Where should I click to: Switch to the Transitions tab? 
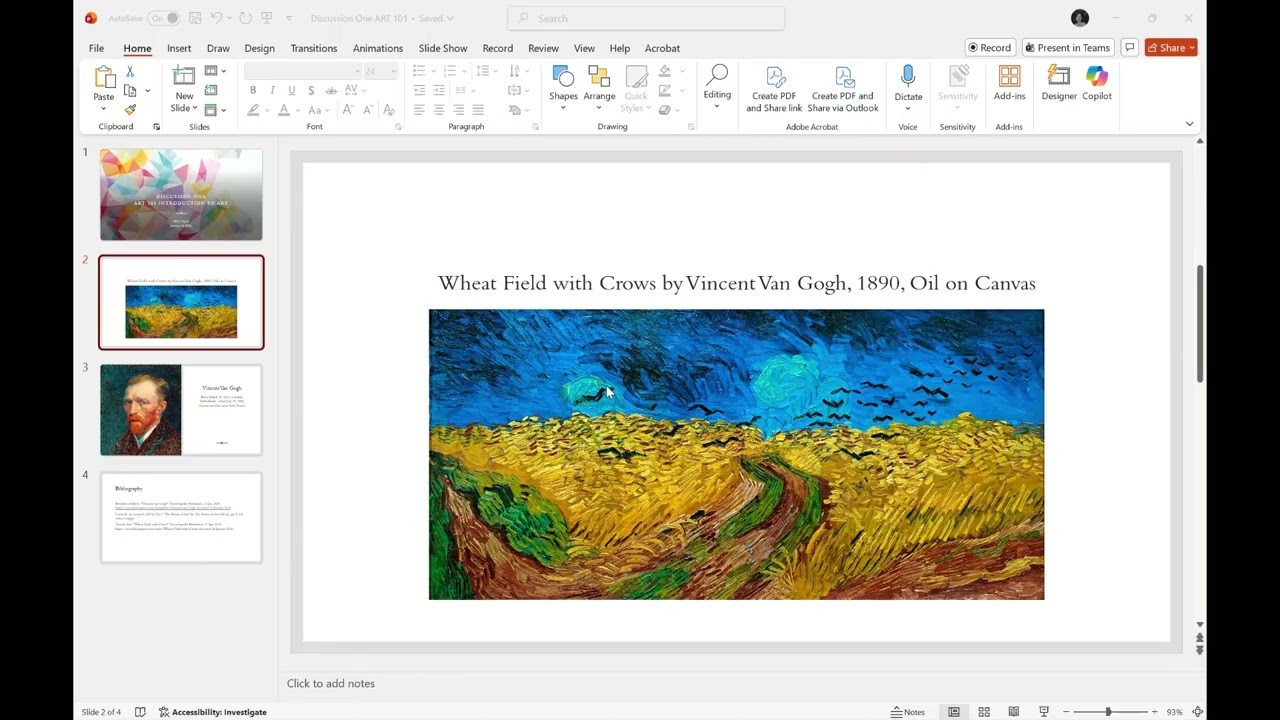coord(313,48)
